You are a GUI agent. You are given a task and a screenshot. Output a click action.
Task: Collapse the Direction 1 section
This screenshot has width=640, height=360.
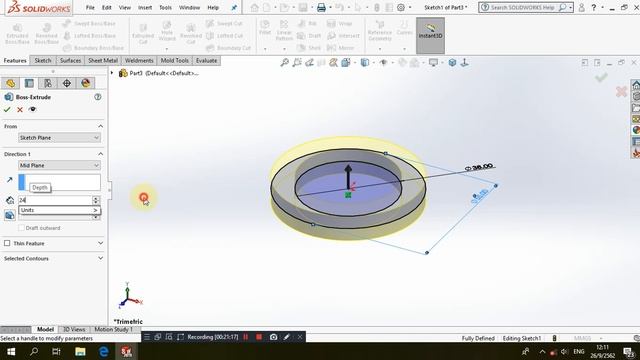tap(100, 154)
